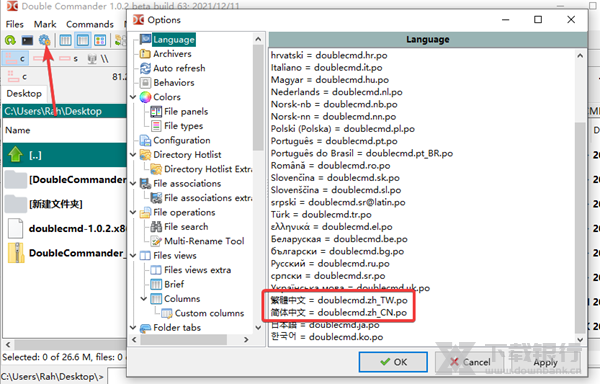Image resolution: width=600 pixels, height=384 pixels.
Task: Click the Apply button
Action: click(x=545, y=362)
